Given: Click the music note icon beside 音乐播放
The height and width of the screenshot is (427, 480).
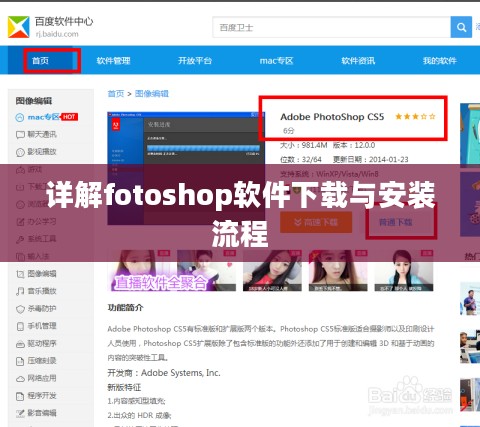Looking at the screenshot, I should point(20,291).
